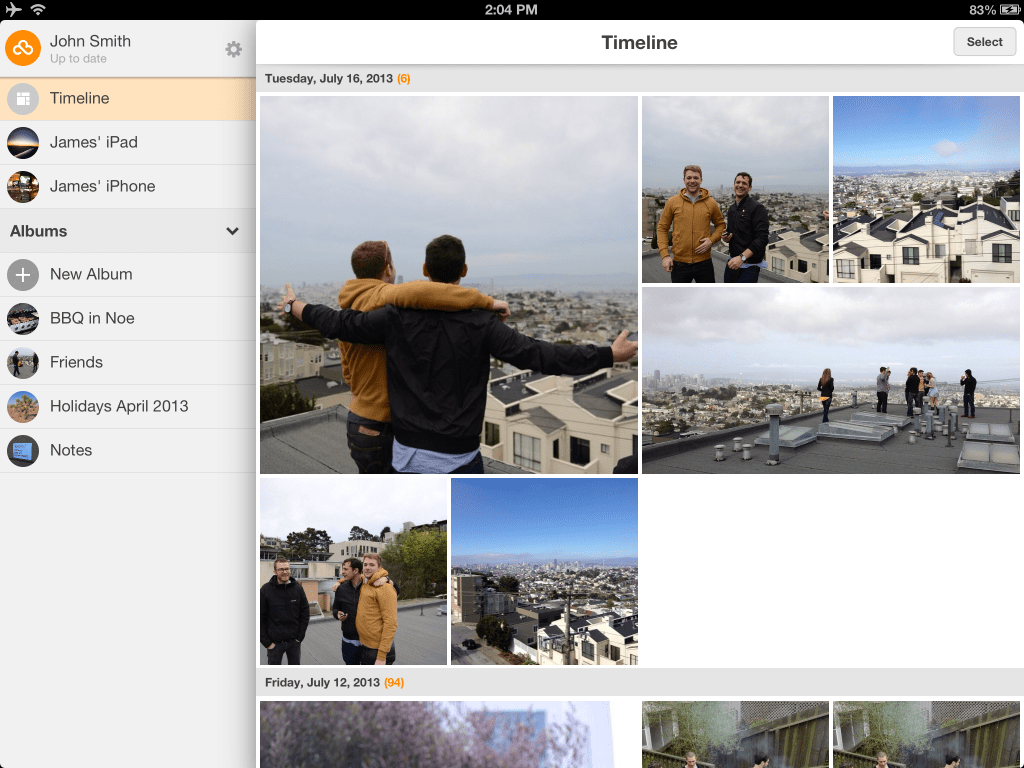The height and width of the screenshot is (768, 1024).
Task: Click the John Smith account name
Action: [x=90, y=41]
